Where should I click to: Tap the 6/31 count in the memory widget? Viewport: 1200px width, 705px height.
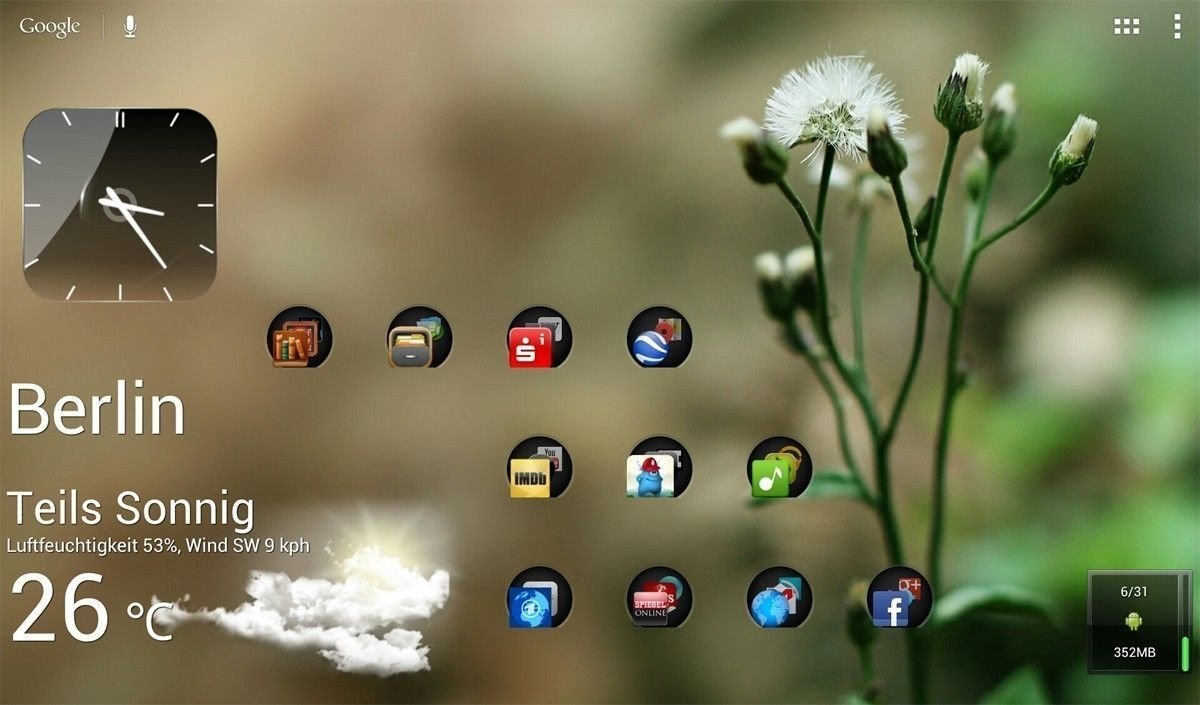(1134, 591)
